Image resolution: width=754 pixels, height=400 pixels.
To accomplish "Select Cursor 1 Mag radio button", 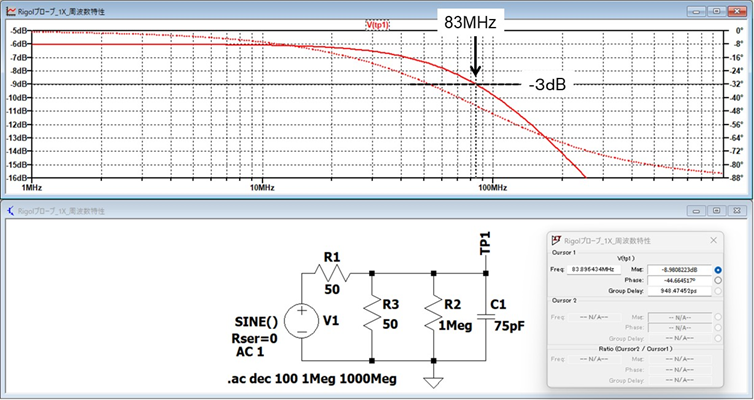I will (718, 270).
